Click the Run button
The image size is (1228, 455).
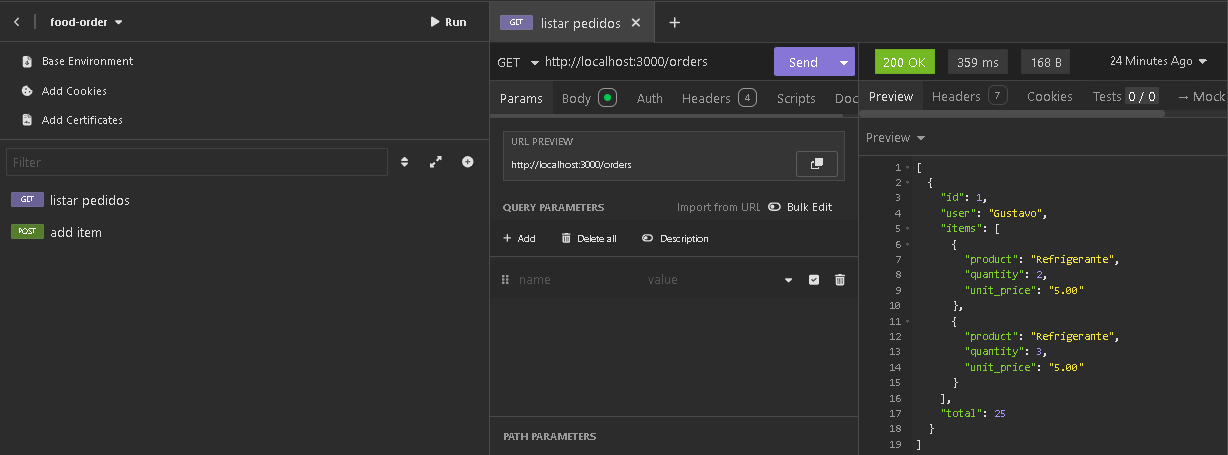click(x=447, y=22)
